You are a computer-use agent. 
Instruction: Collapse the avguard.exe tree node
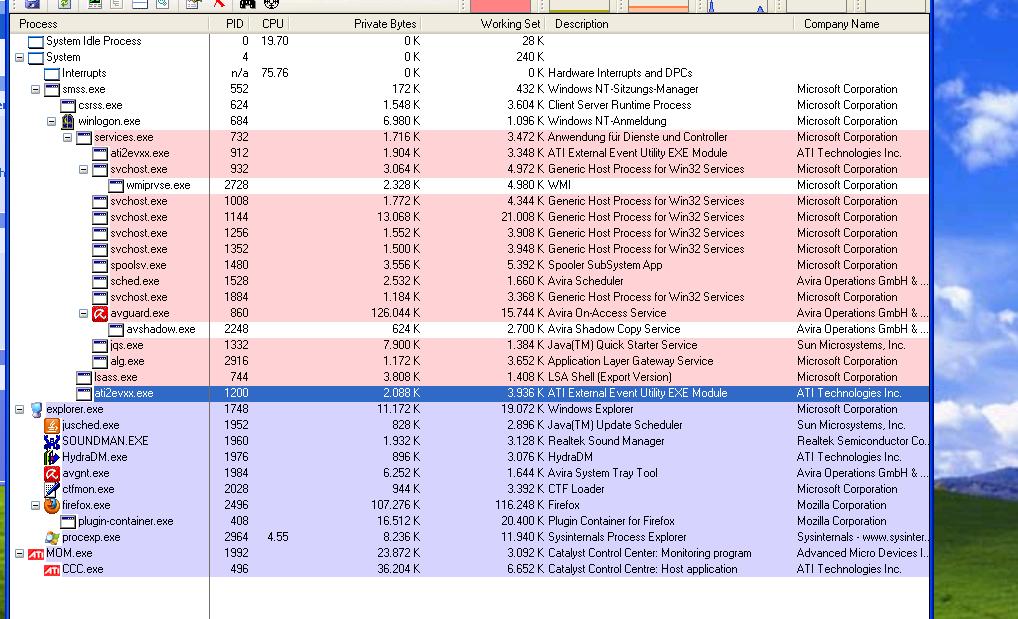click(x=83, y=313)
